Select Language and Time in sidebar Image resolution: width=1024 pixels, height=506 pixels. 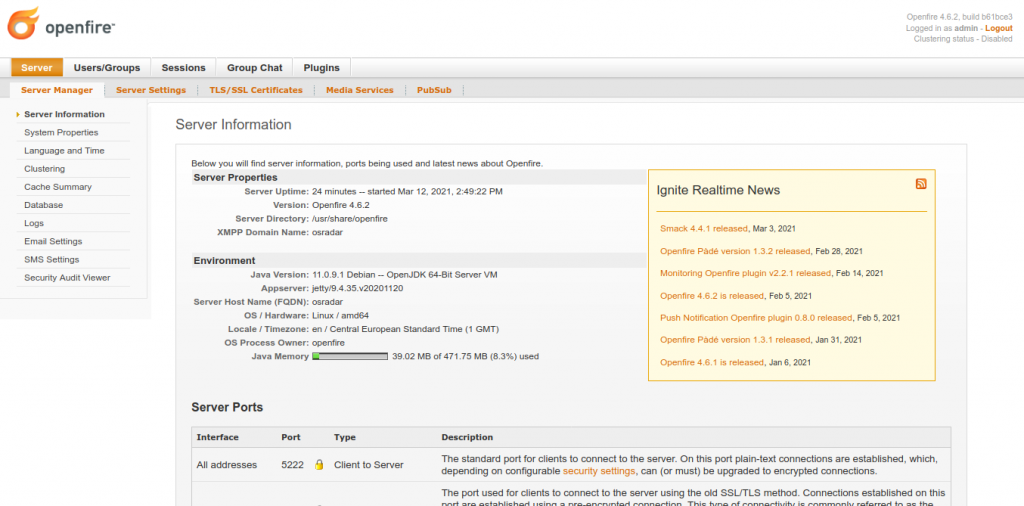coord(64,151)
